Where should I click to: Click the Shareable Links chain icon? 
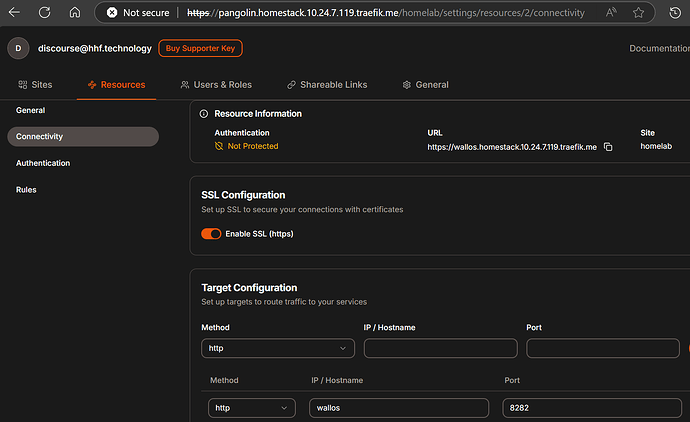coord(291,85)
